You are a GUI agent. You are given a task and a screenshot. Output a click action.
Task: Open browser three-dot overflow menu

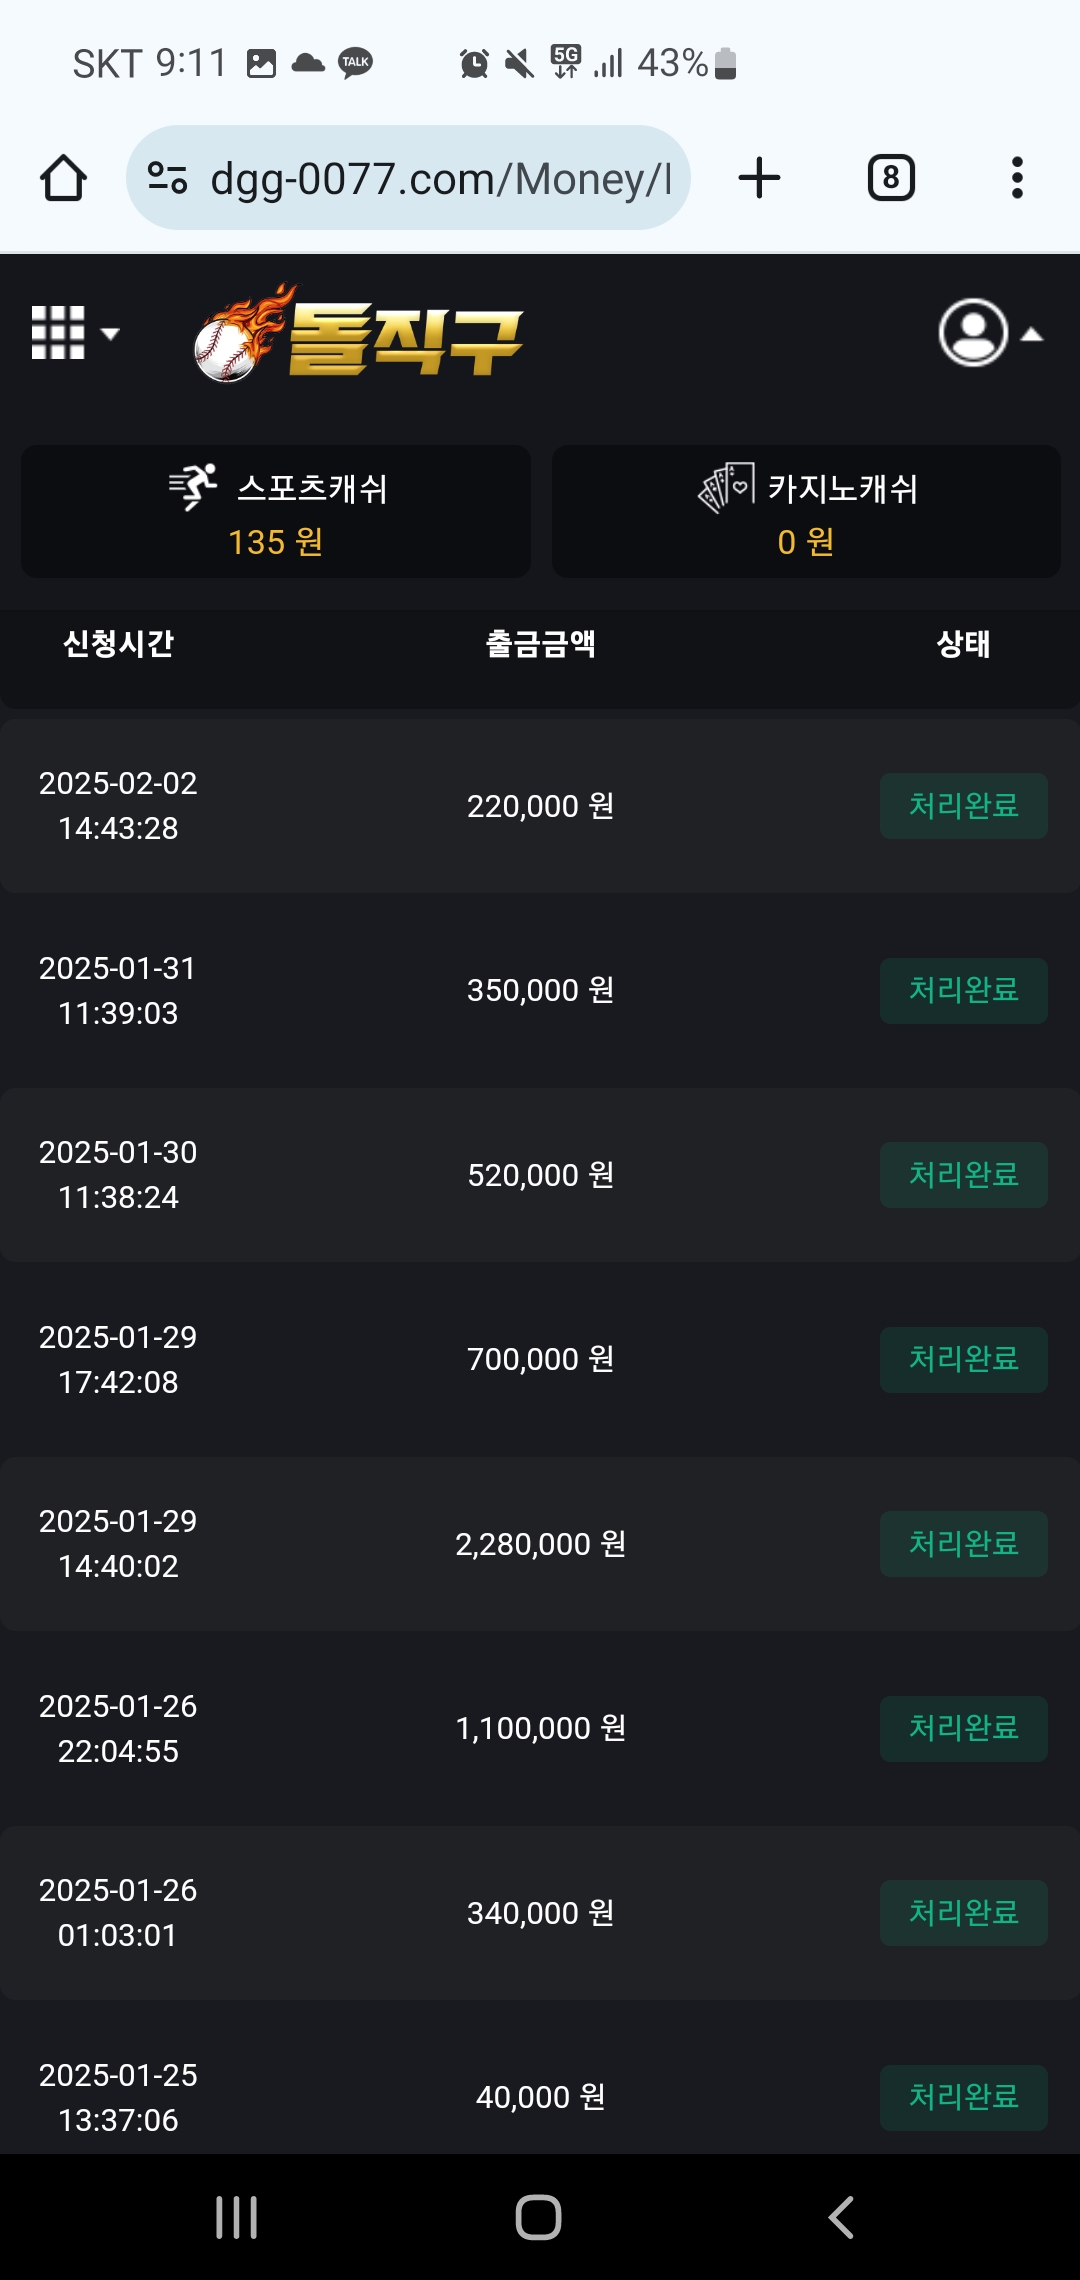pyautogui.click(x=1017, y=178)
